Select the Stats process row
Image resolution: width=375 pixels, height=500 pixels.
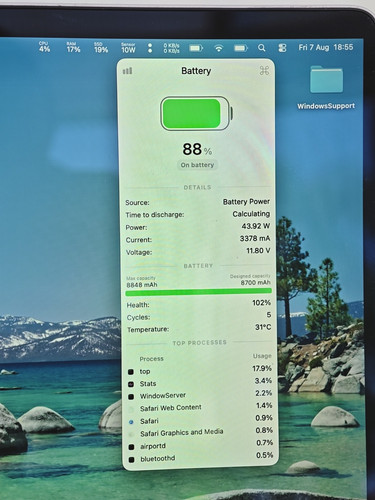(x=200, y=383)
